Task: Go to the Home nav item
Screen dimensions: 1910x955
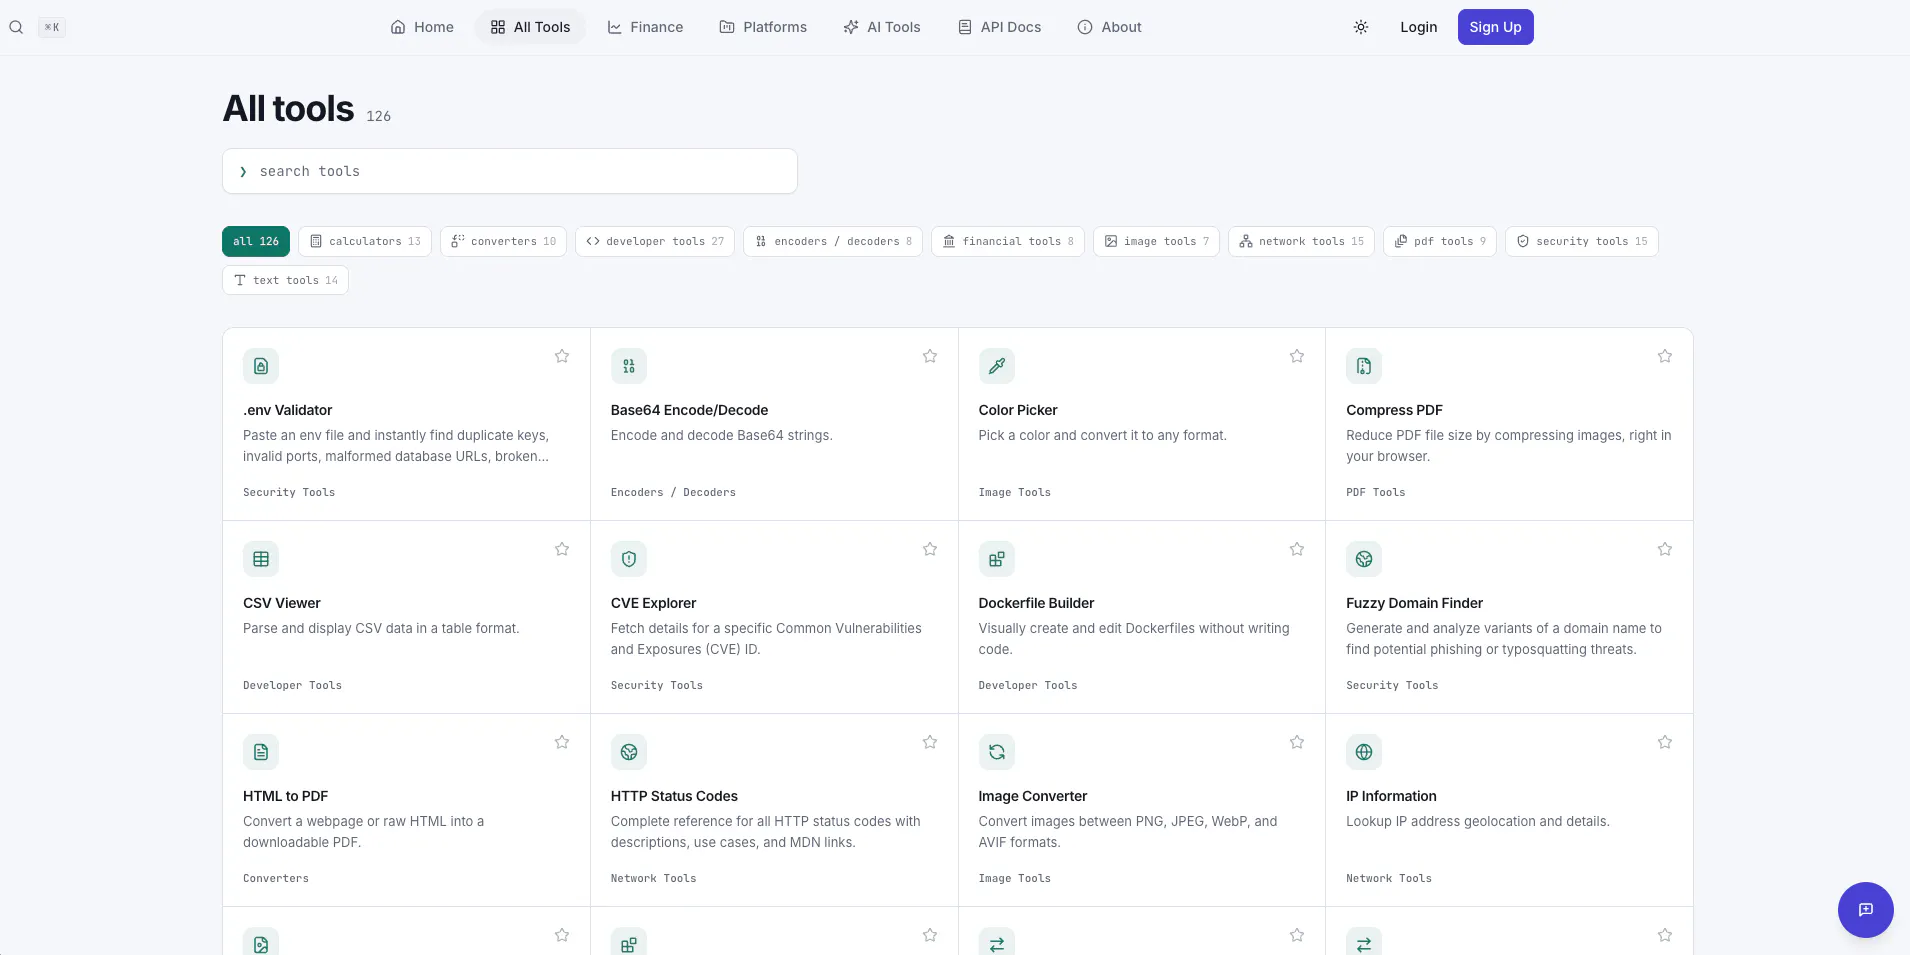Action: click(x=422, y=27)
